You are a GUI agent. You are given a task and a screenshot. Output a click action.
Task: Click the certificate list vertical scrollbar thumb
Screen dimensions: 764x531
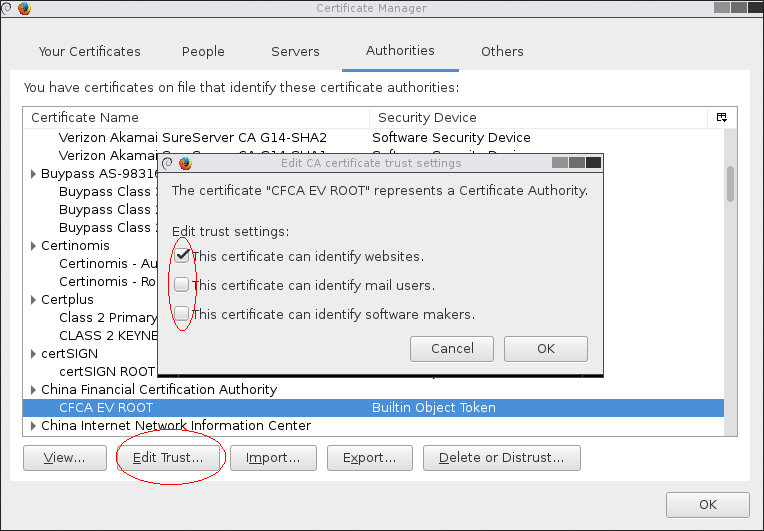pyautogui.click(x=730, y=184)
